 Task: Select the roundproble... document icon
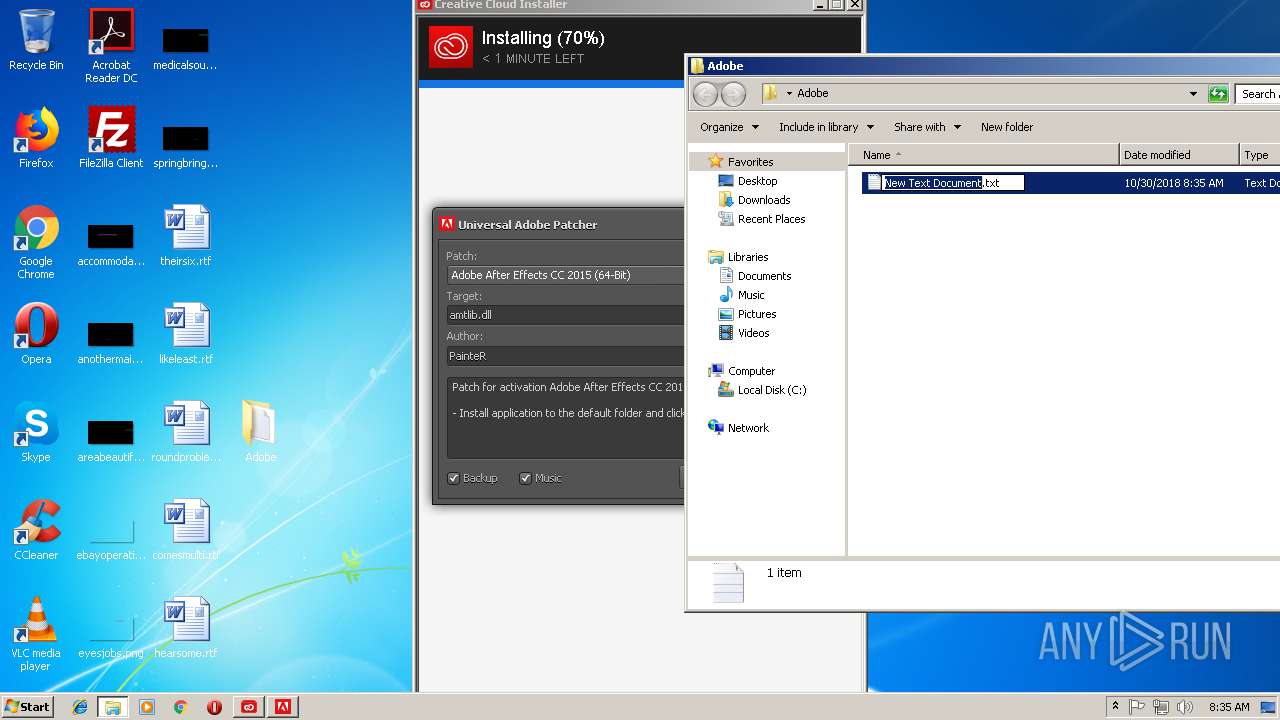(186, 432)
